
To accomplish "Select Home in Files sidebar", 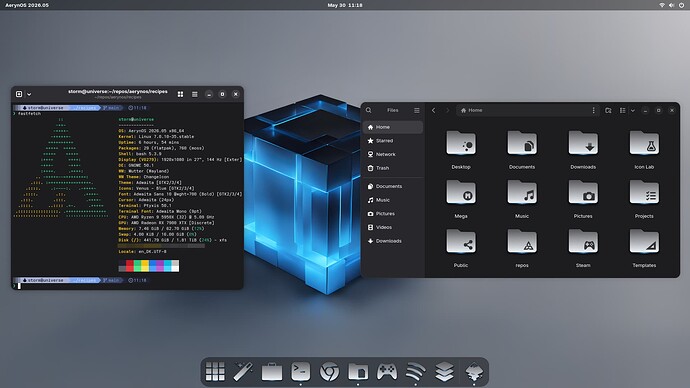I will [393, 127].
